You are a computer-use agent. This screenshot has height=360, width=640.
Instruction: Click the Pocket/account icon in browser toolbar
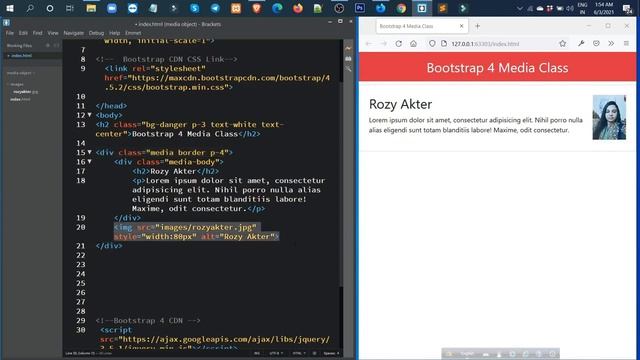tap(596, 44)
